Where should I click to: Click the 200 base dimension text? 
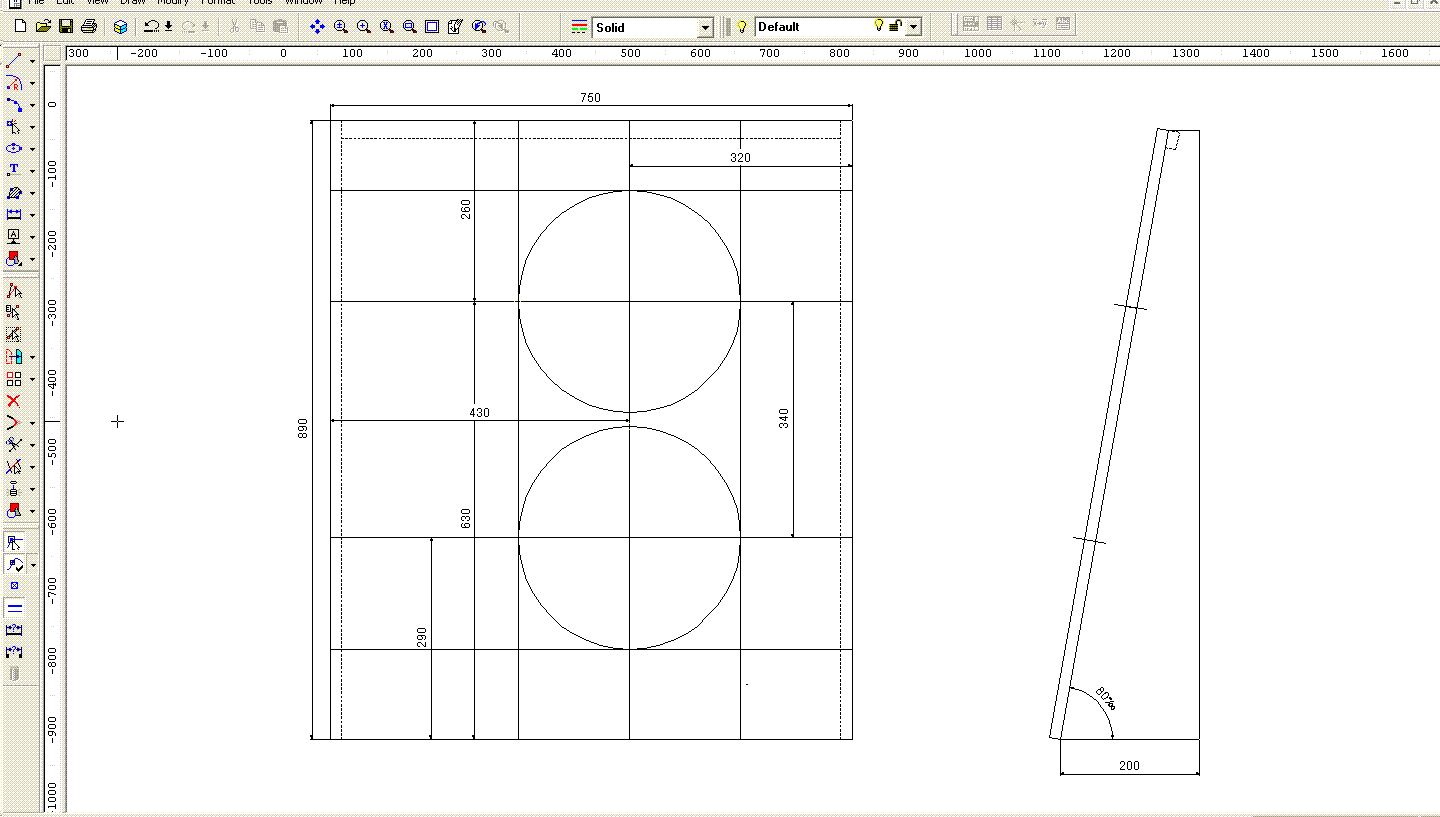coord(1129,766)
